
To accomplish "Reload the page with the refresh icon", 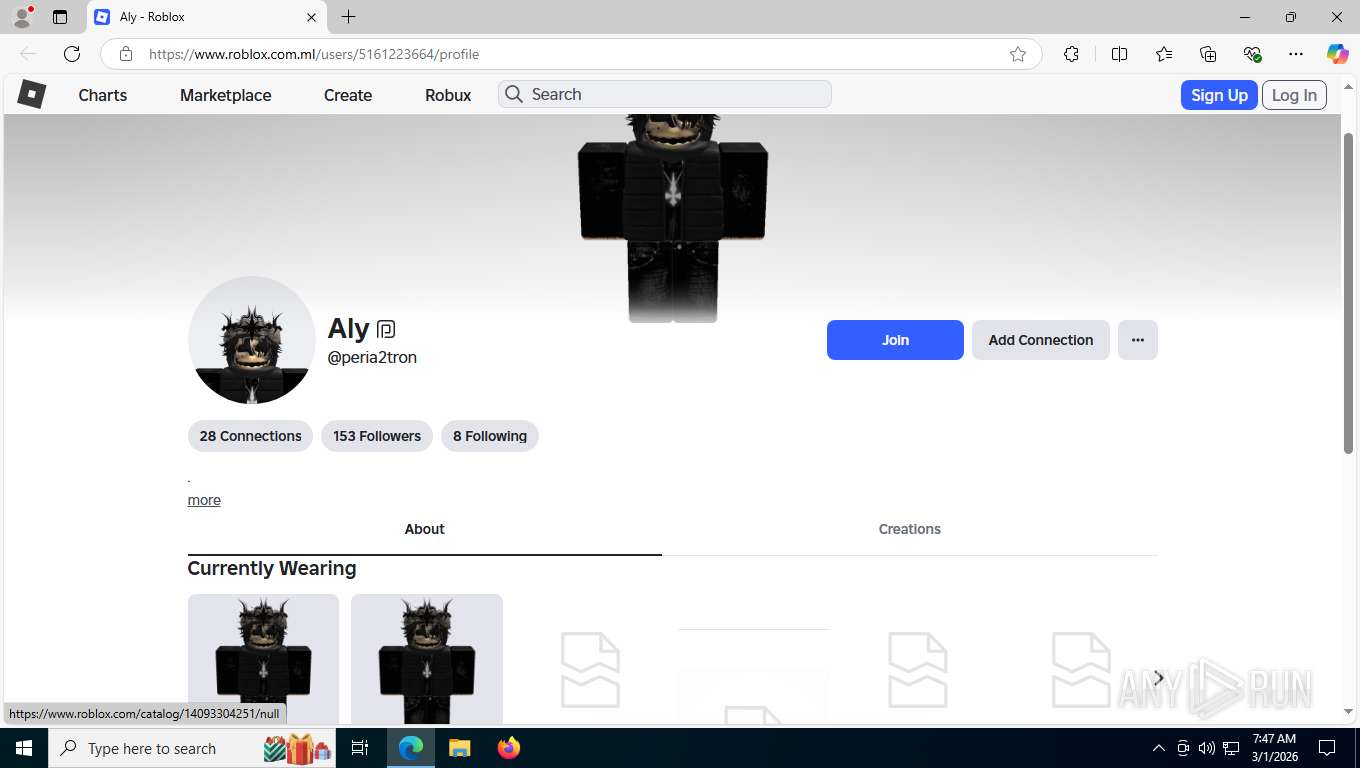I will (72, 54).
